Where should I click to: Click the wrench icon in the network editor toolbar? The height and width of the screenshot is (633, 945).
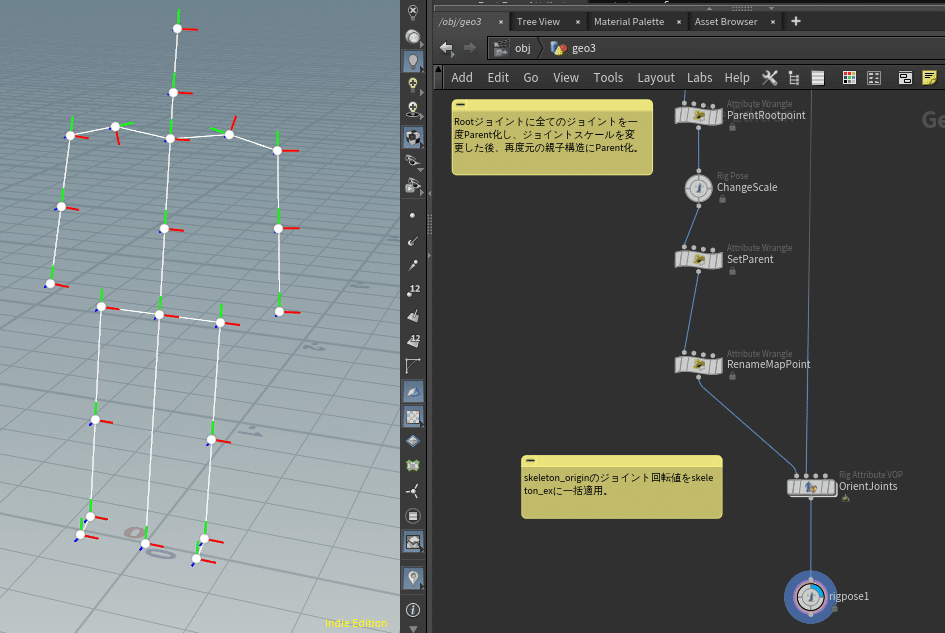click(x=770, y=77)
